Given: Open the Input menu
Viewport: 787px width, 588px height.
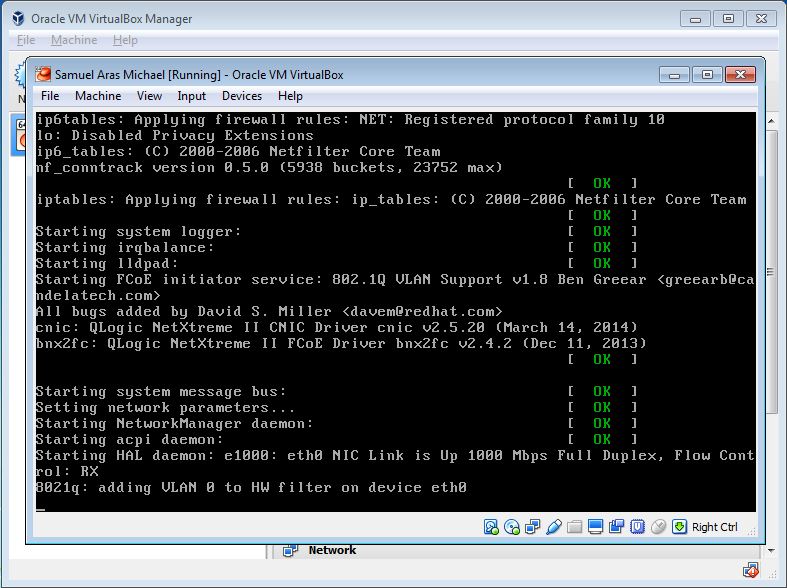Looking at the screenshot, I should pos(191,96).
